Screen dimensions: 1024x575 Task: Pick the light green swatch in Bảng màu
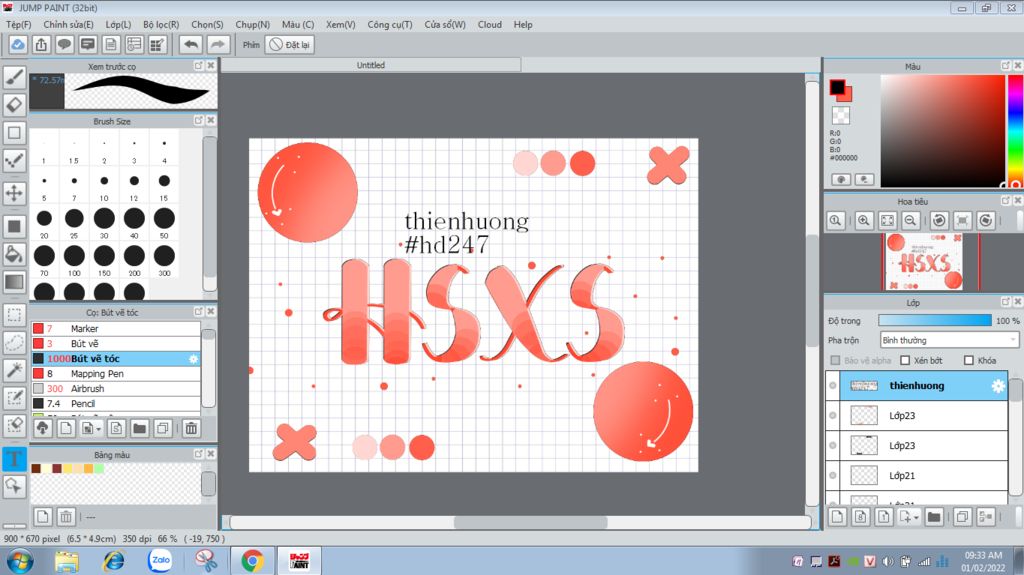pyautogui.click(x=99, y=468)
